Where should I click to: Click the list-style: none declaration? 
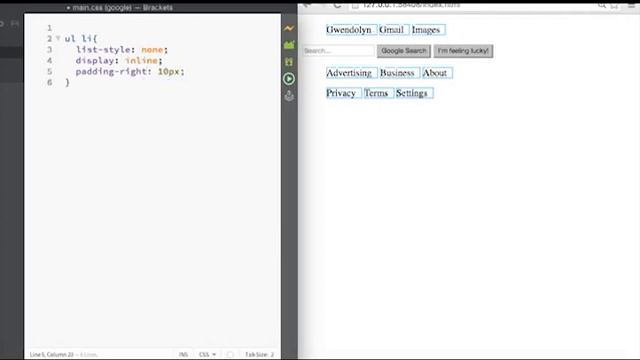(122, 50)
